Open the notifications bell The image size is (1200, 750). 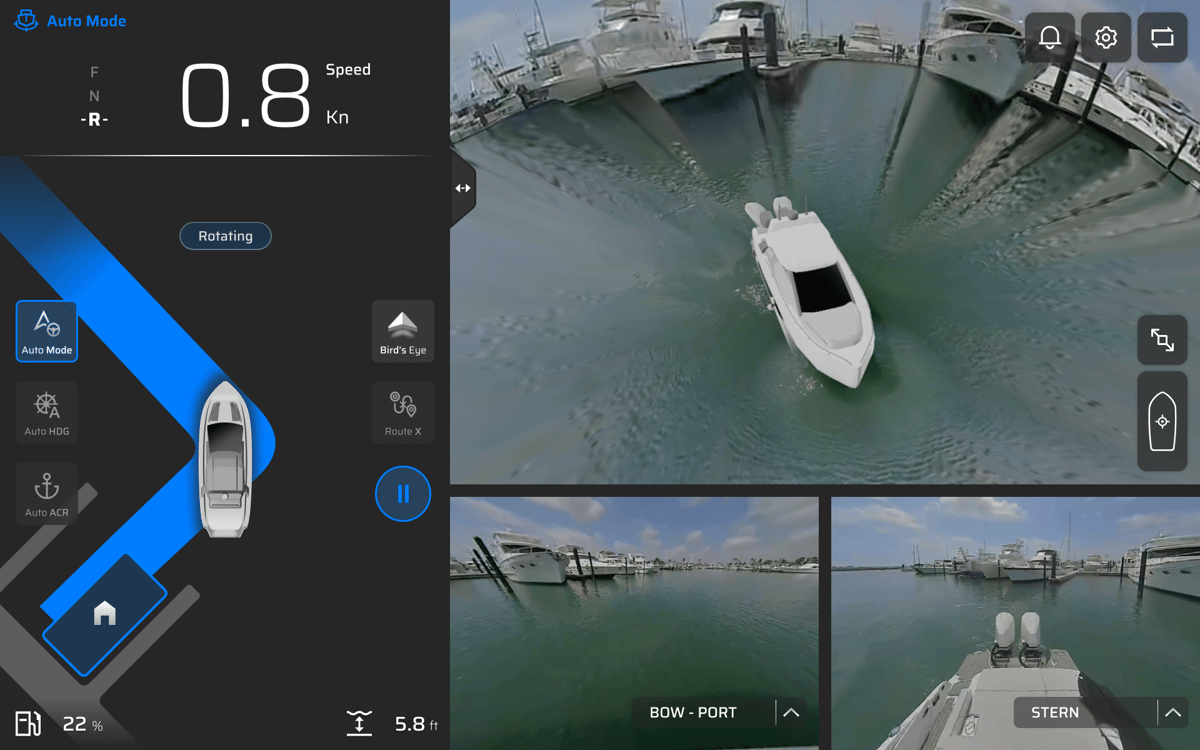pos(1050,38)
